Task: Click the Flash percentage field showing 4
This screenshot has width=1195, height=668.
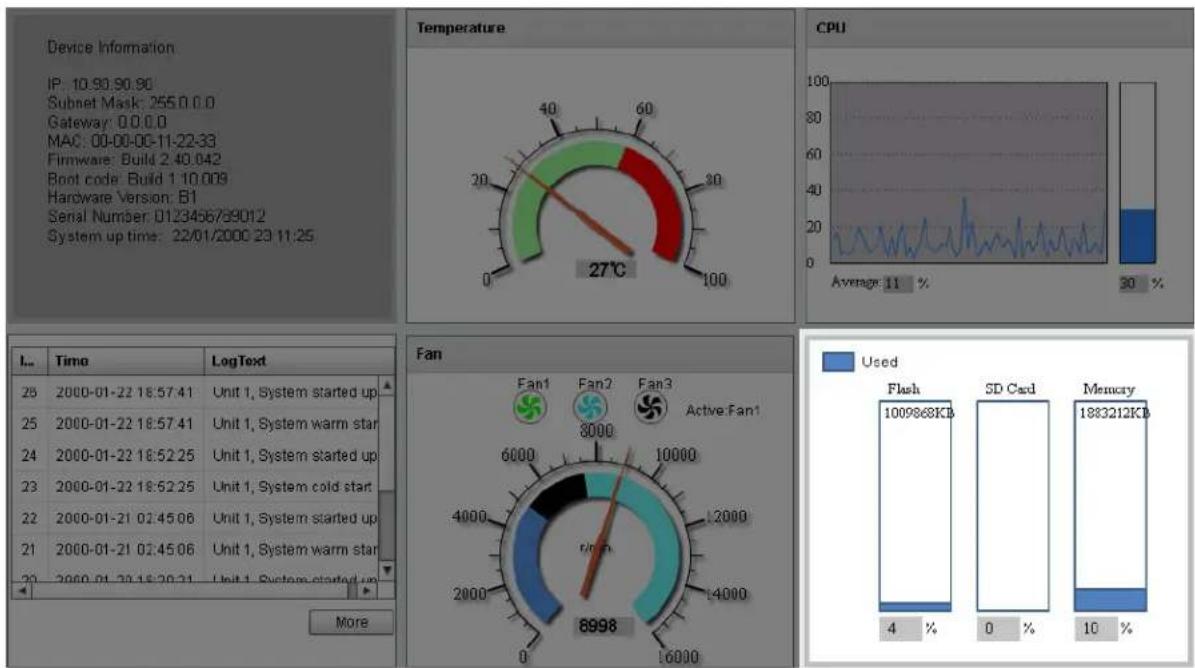Action: [x=900, y=628]
